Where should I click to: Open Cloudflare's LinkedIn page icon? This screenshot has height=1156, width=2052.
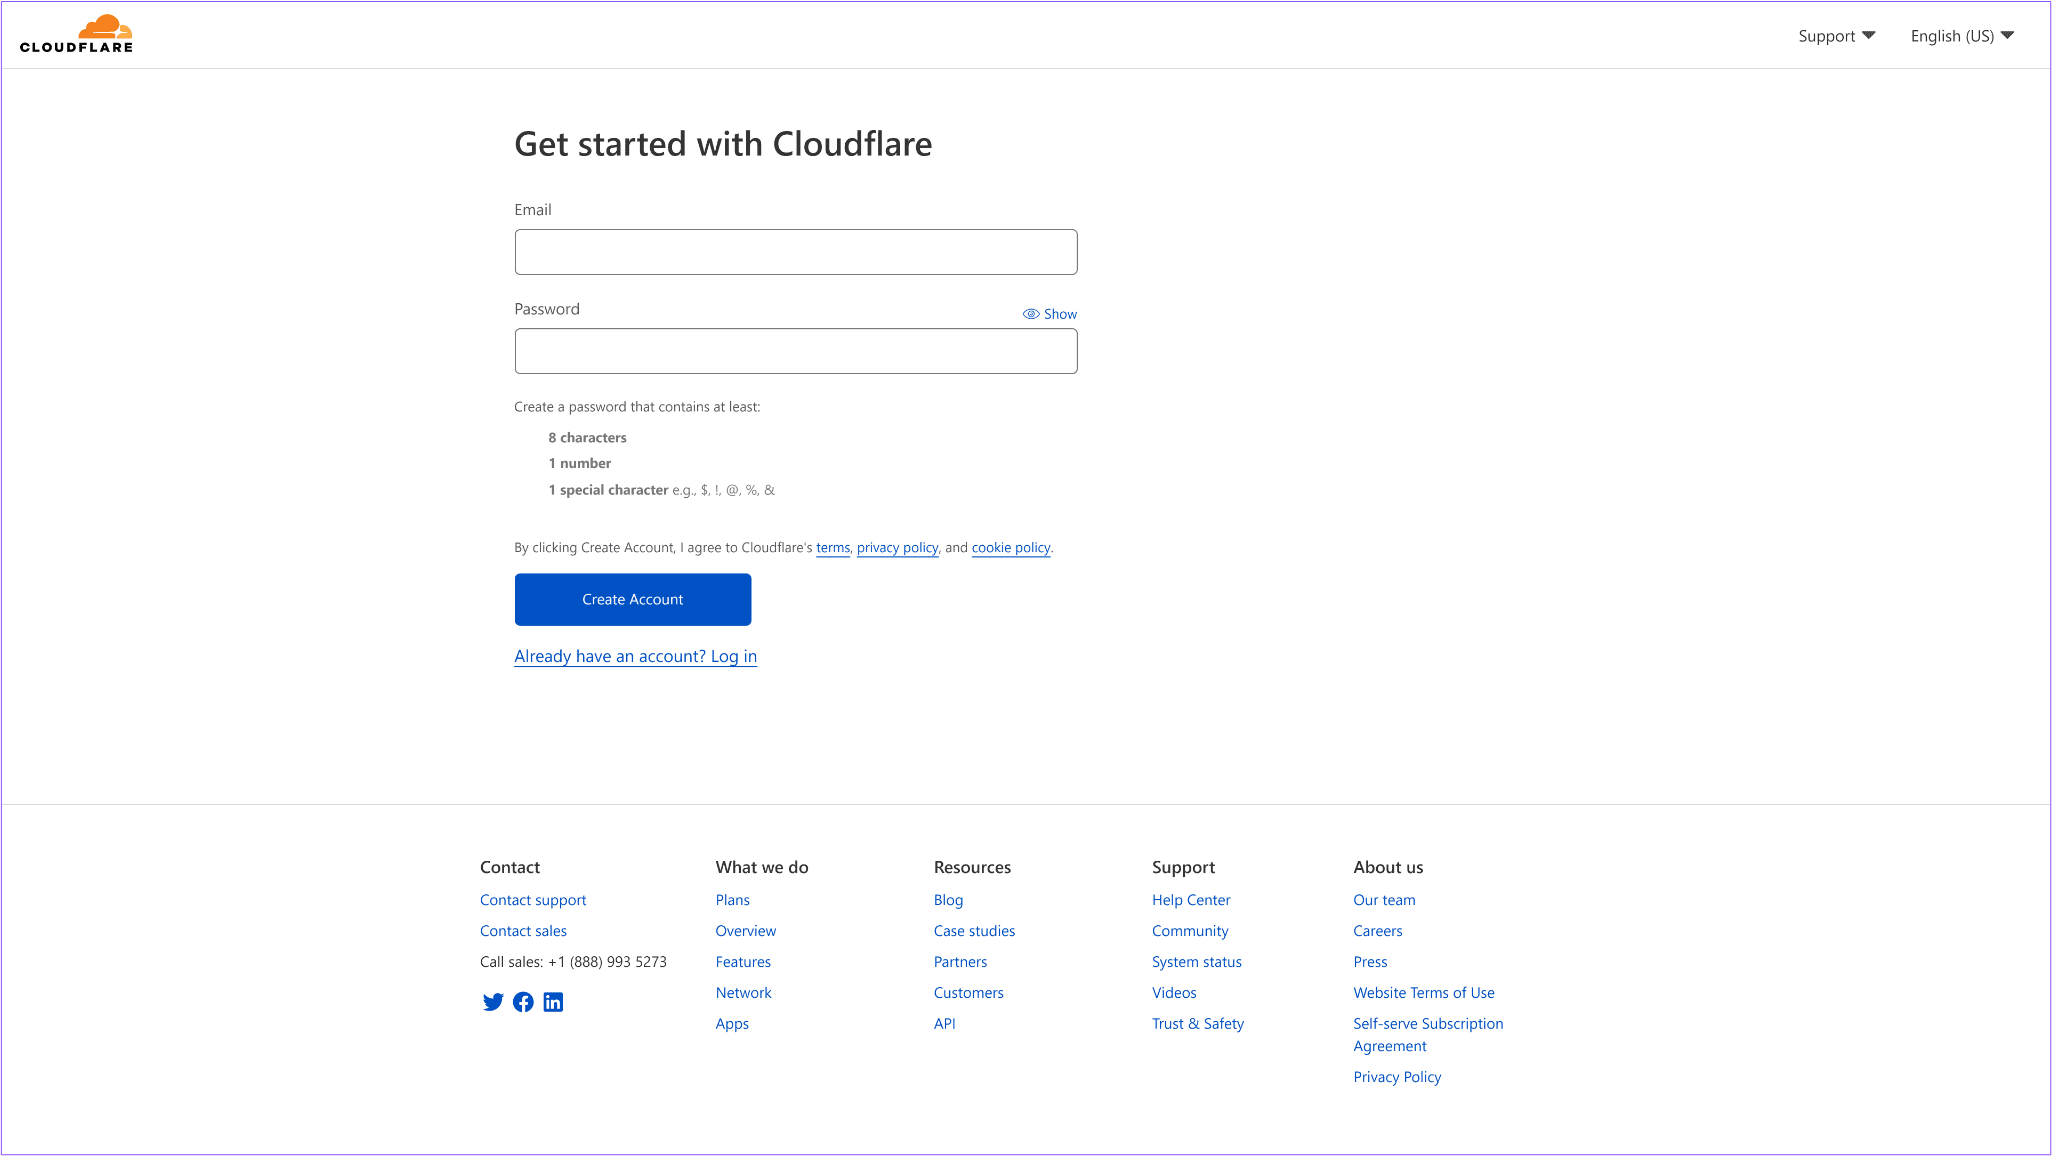(553, 1002)
